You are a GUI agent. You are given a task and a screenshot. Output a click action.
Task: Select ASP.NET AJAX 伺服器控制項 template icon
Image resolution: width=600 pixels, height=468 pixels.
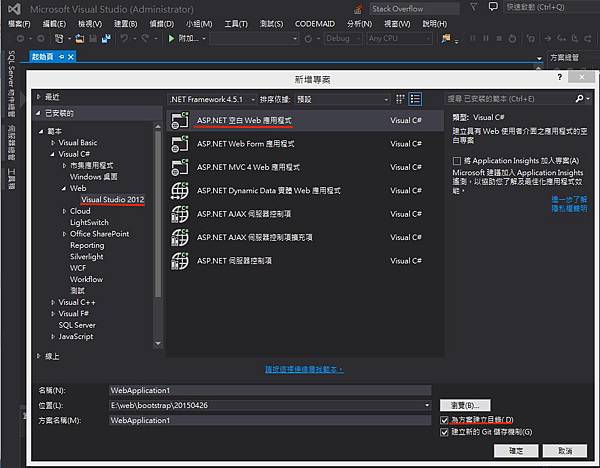pos(179,214)
